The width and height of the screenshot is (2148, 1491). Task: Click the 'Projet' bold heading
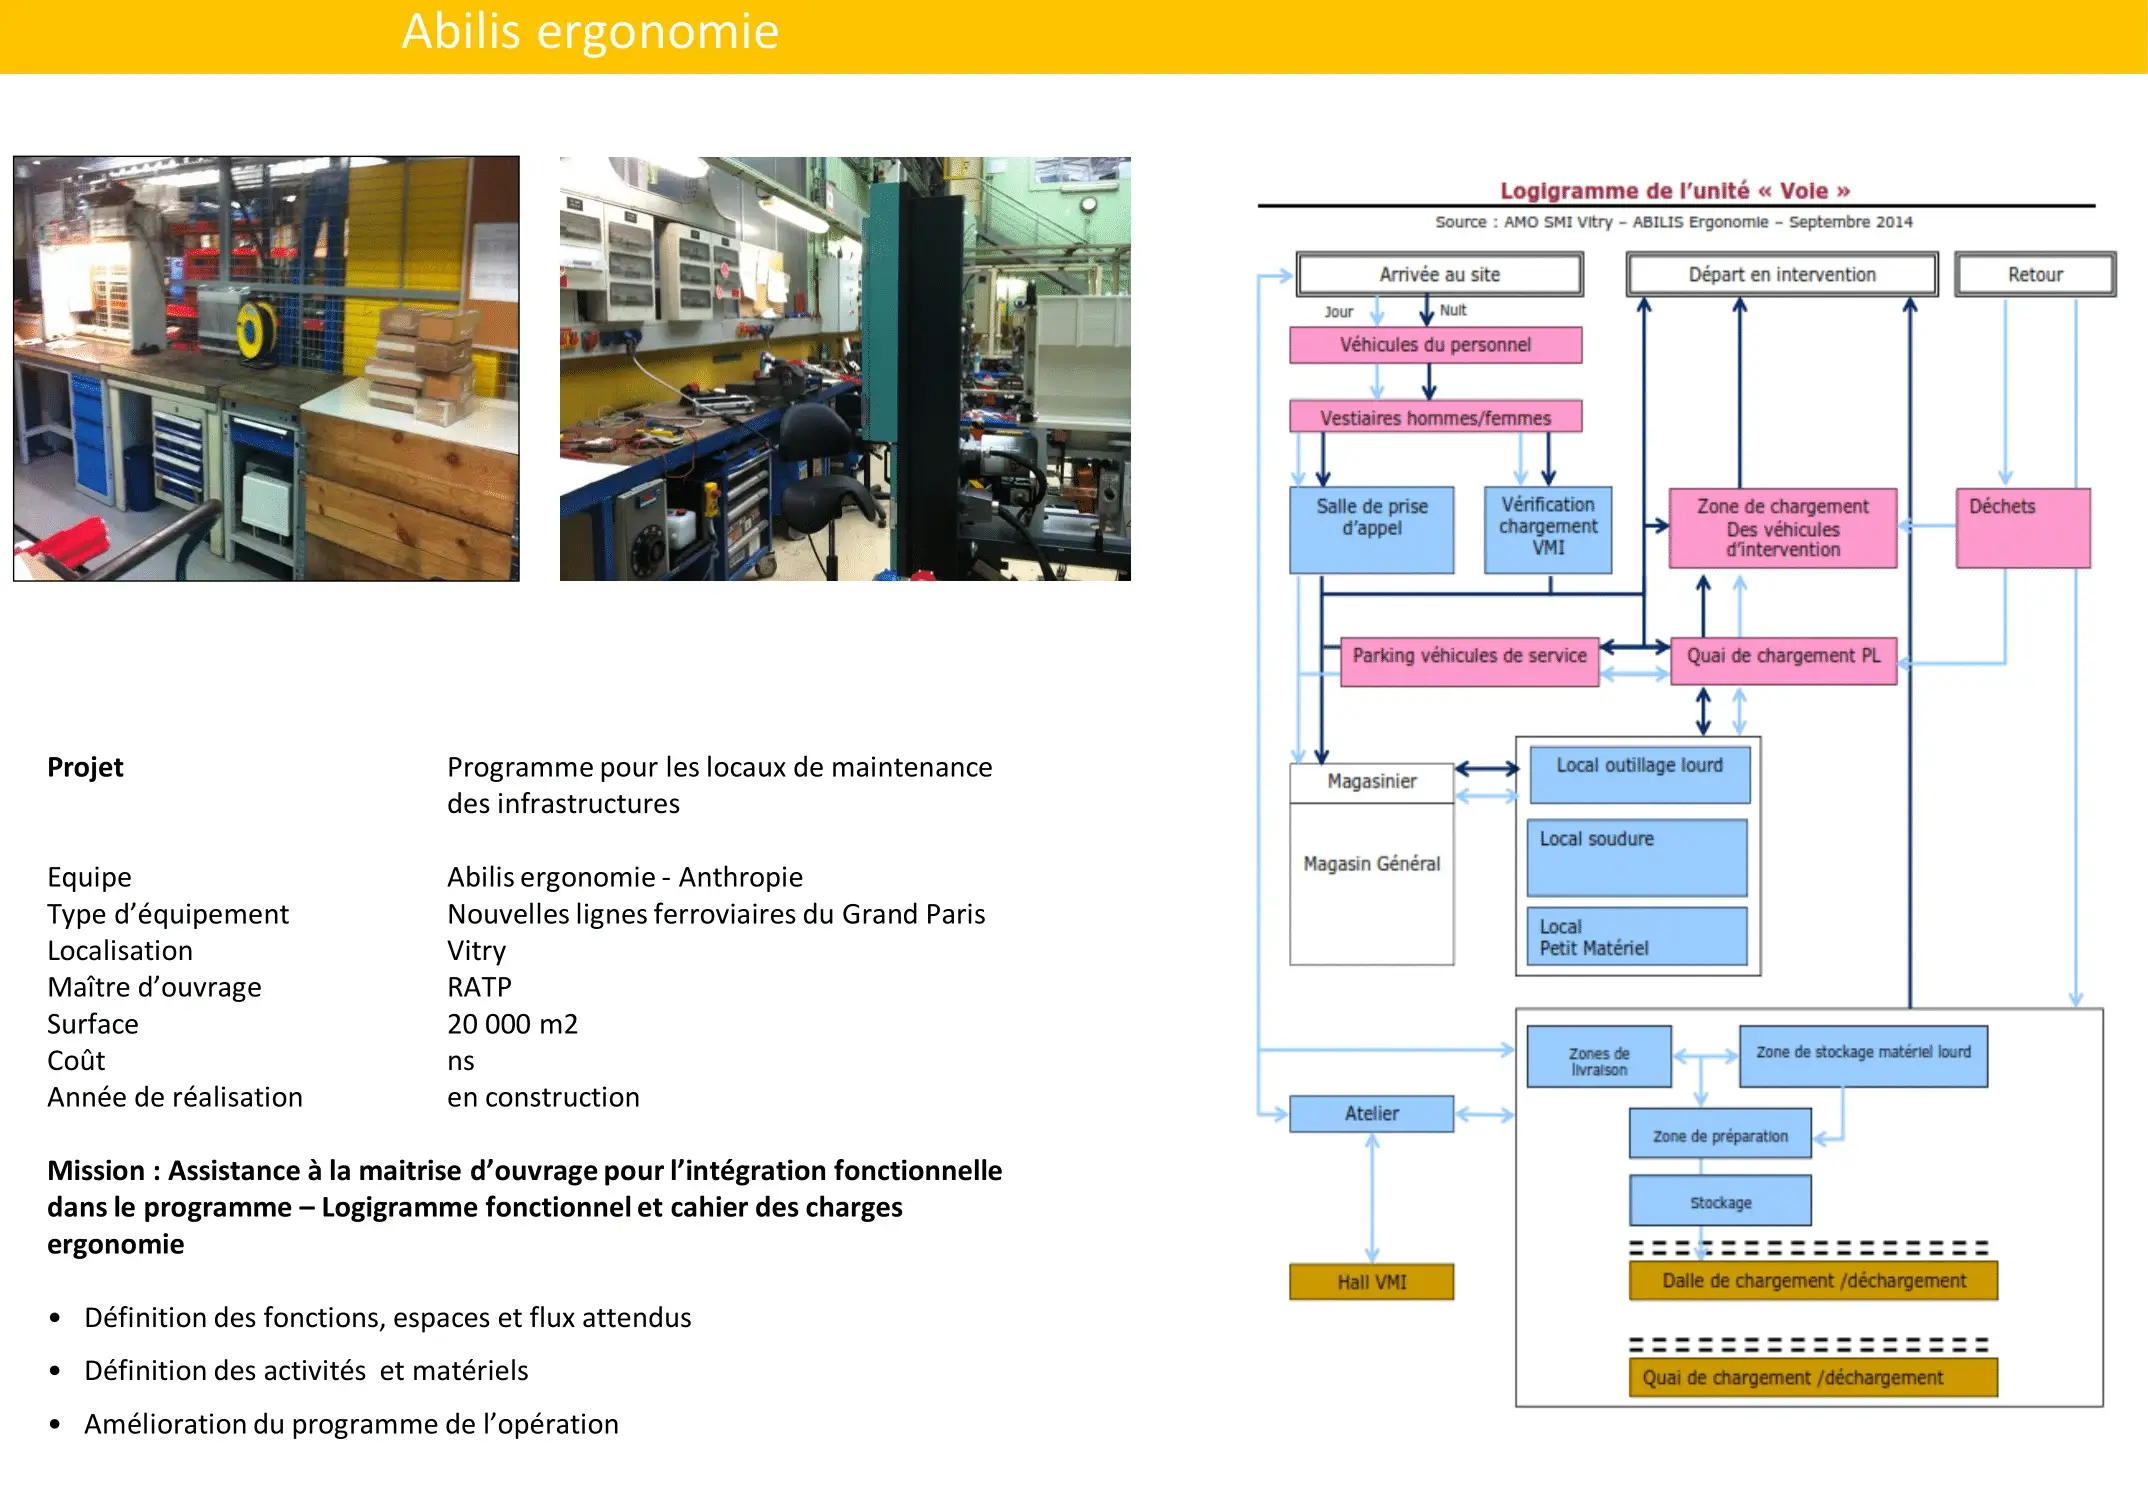coord(85,767)
